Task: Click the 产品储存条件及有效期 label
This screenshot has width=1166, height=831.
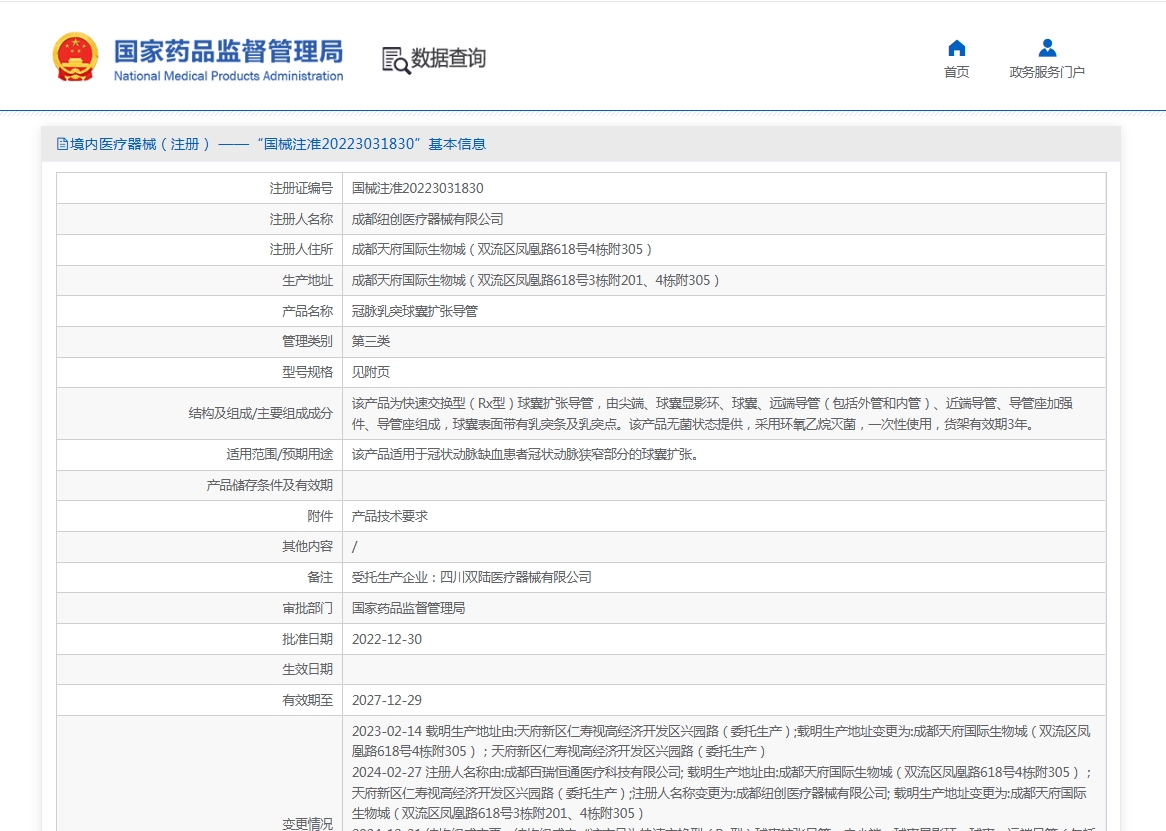Action: (269, 486)
